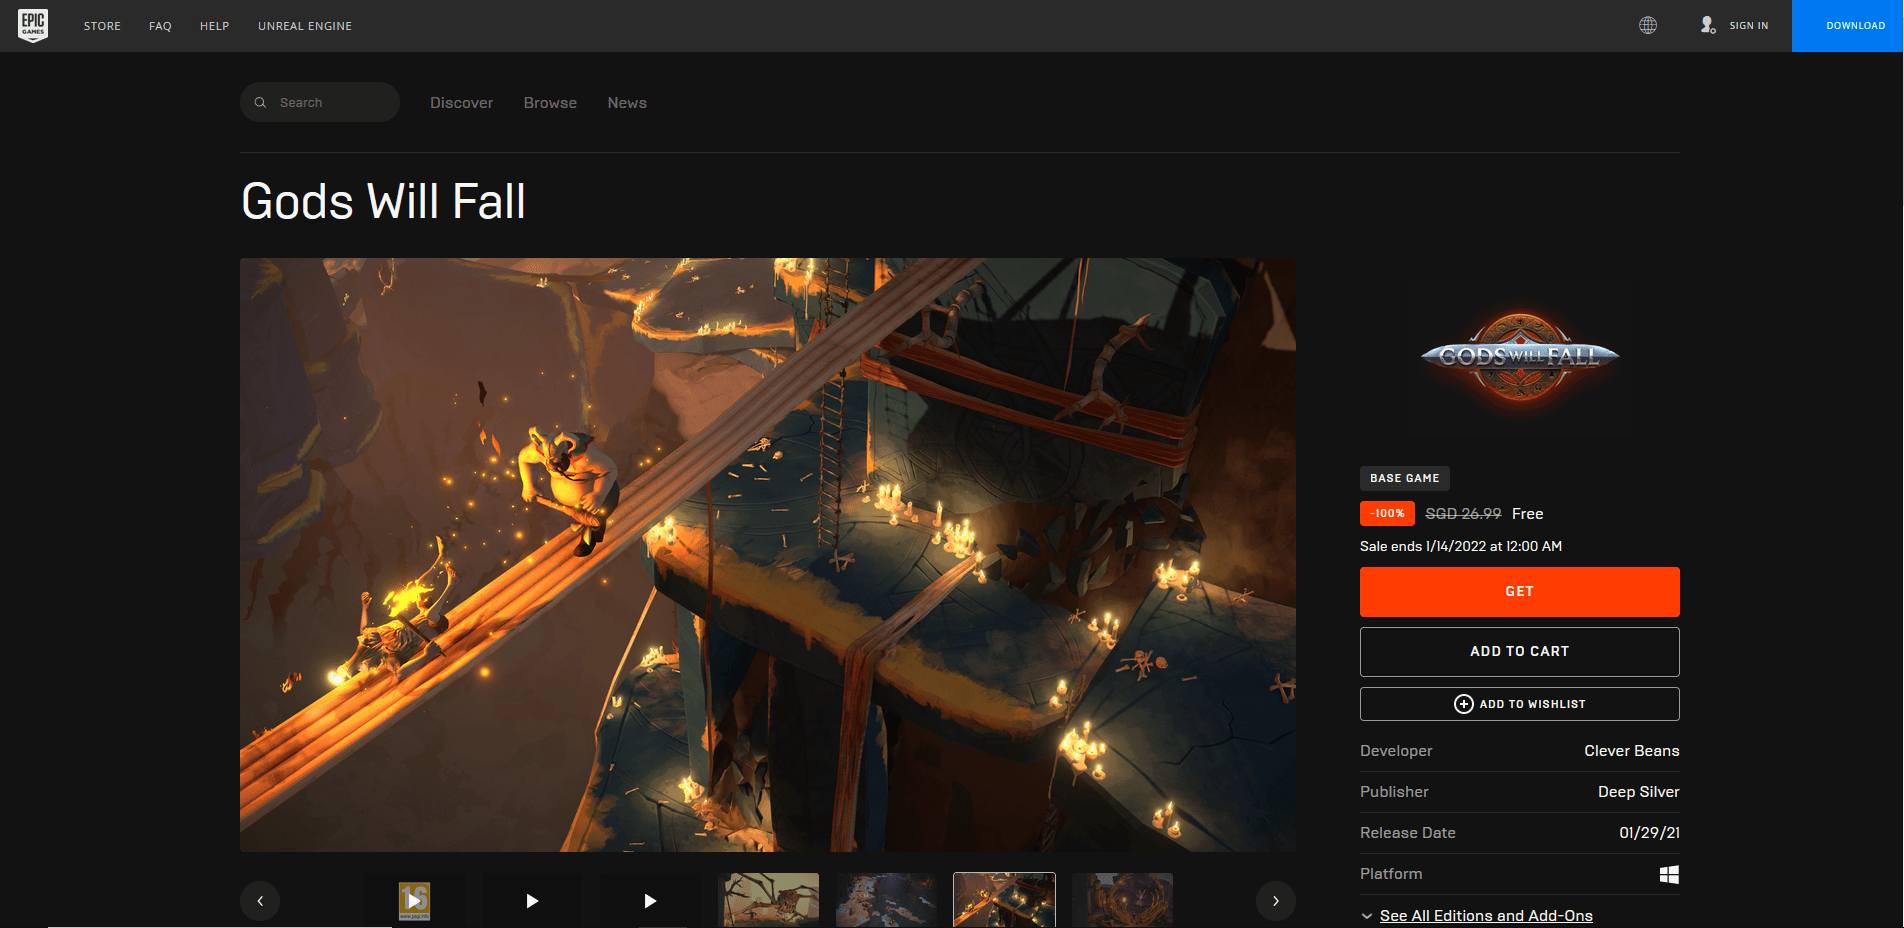
Task: Click the Add to Cart button
Action: 1519,651
